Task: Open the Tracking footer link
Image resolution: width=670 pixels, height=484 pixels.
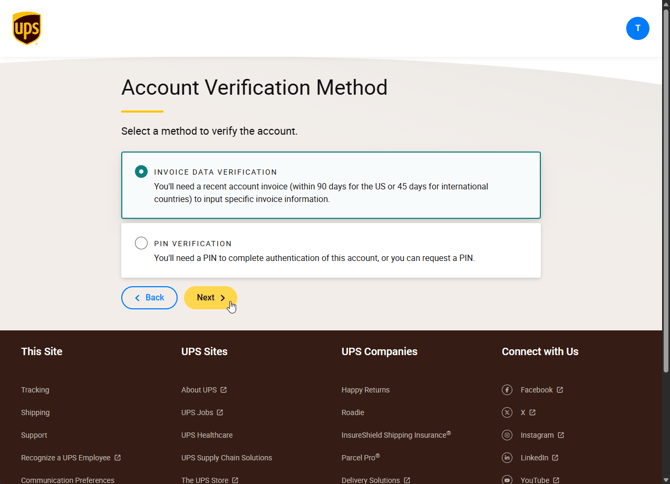Action: click(x=35, y=390)
